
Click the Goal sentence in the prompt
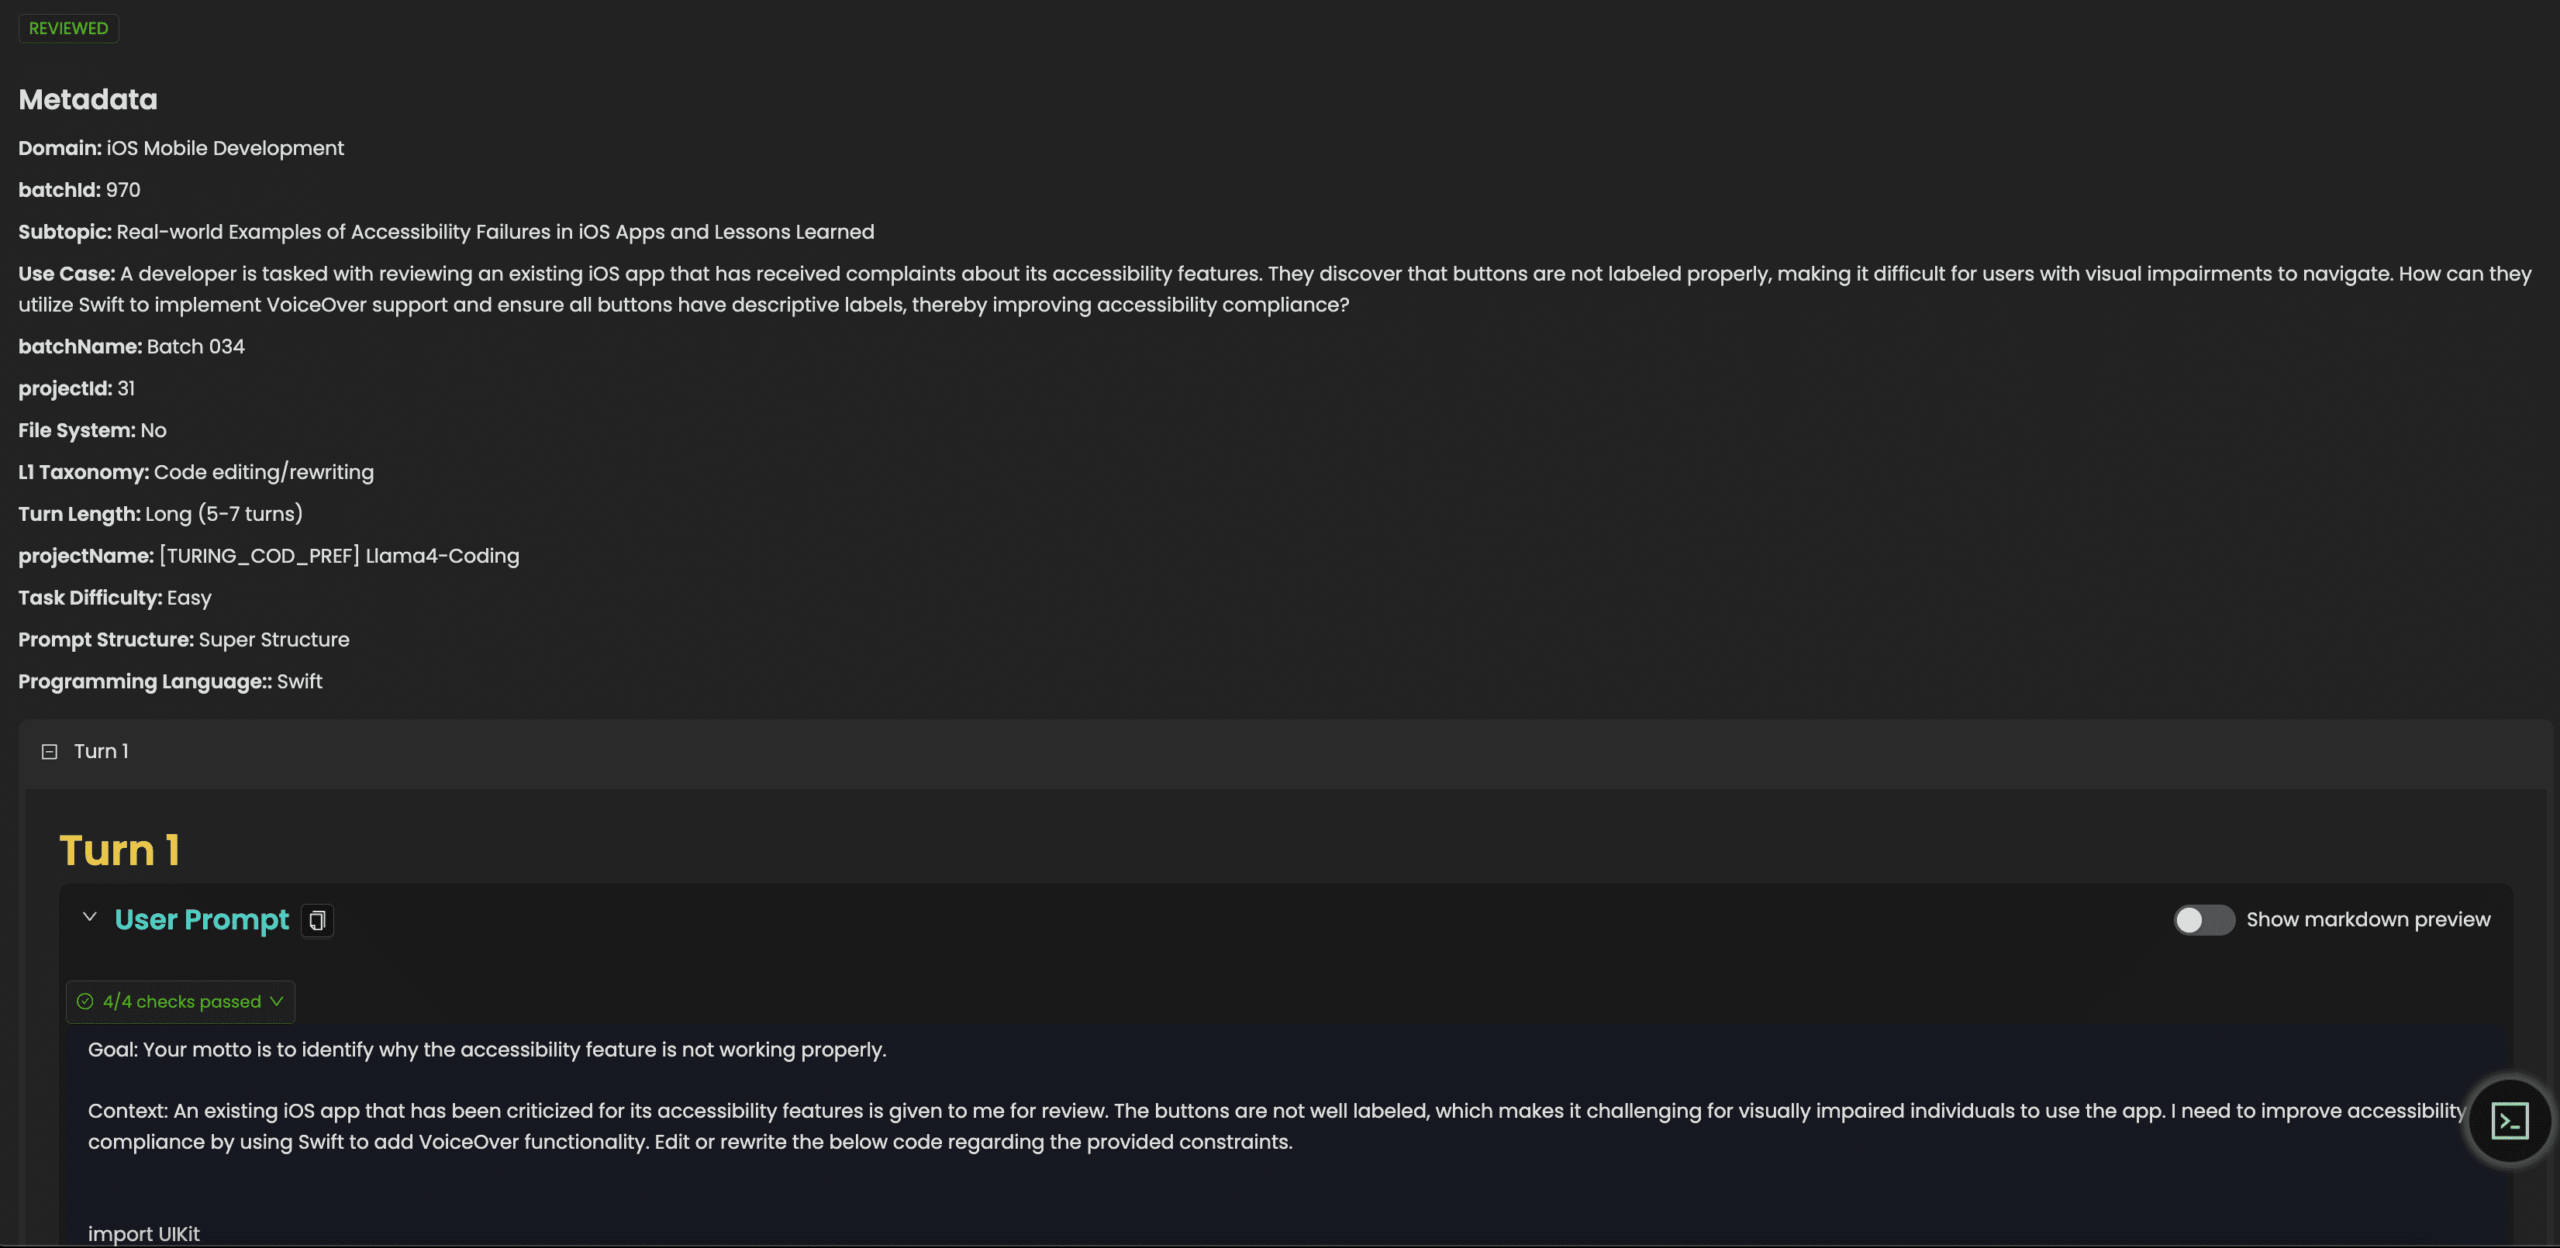point(487,1050)
